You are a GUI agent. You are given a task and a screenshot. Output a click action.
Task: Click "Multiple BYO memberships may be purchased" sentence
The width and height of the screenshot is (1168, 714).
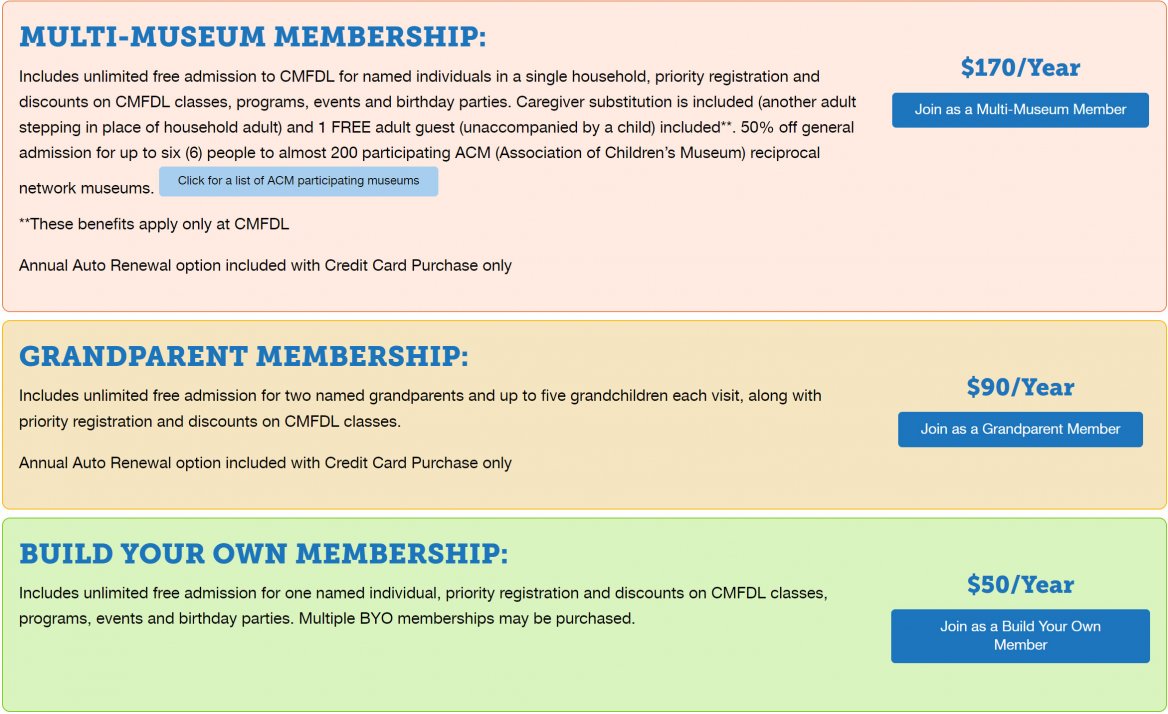(x=467, y=619)
